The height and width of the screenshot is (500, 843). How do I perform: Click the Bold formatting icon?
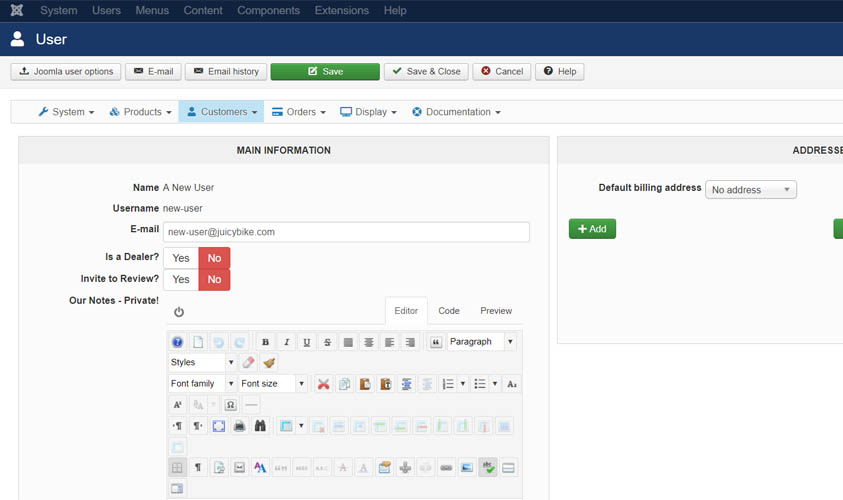click(265, 342)
